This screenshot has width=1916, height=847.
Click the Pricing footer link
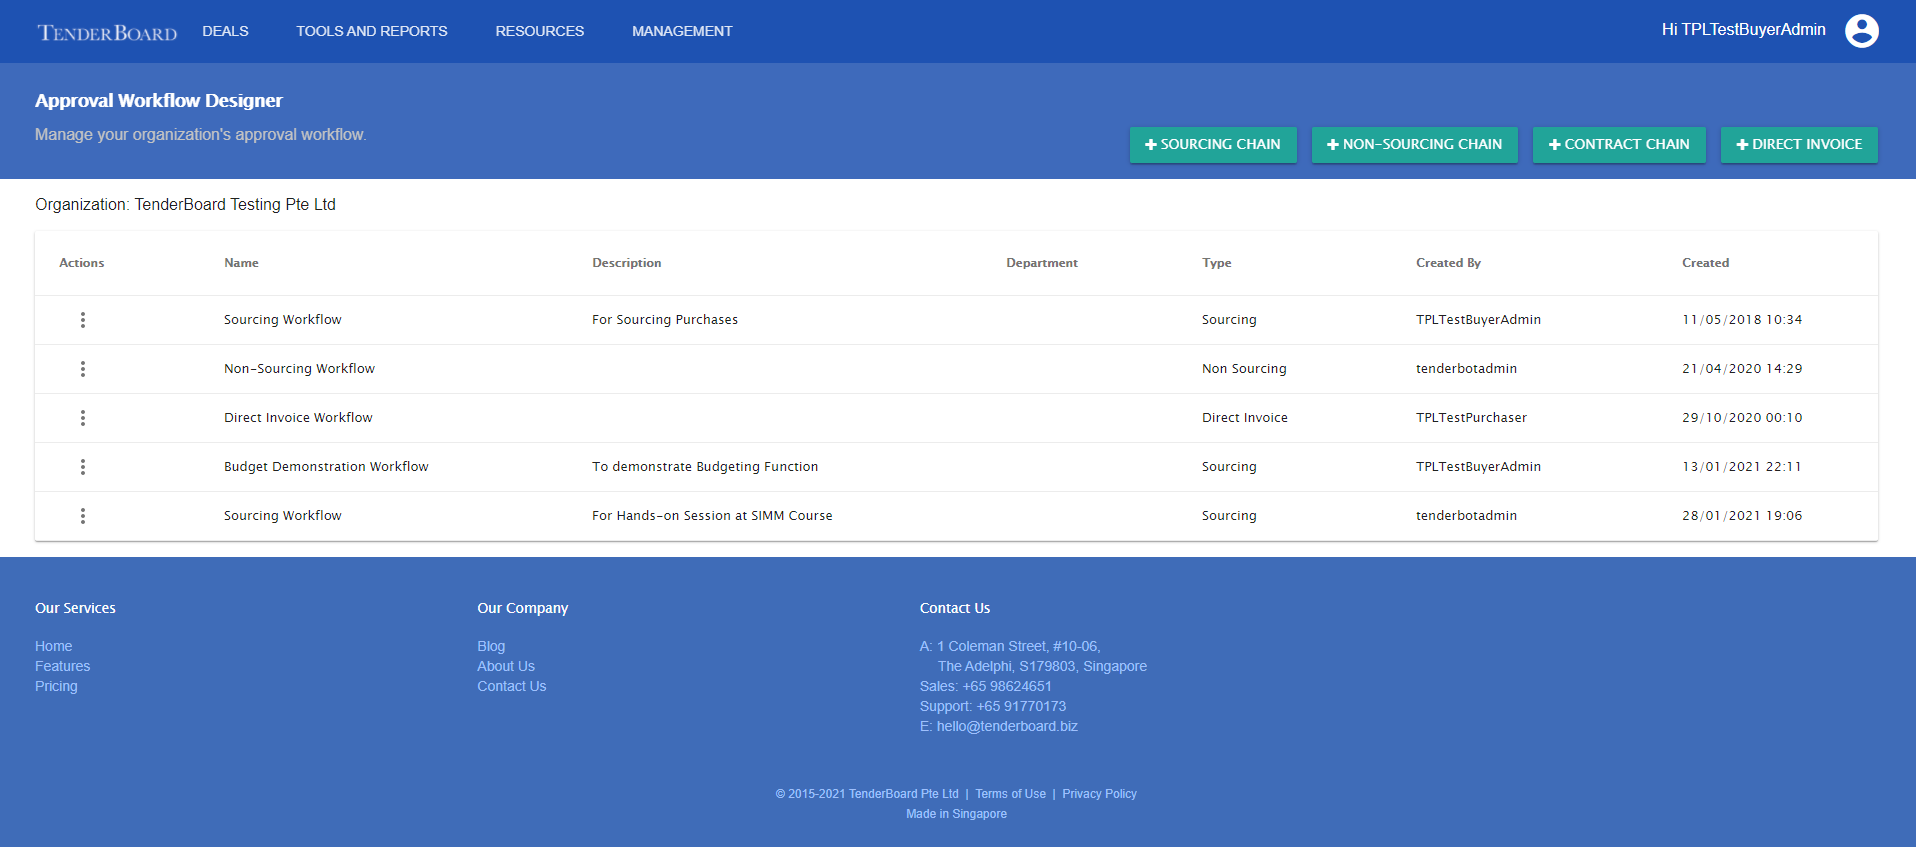(56, 686)
